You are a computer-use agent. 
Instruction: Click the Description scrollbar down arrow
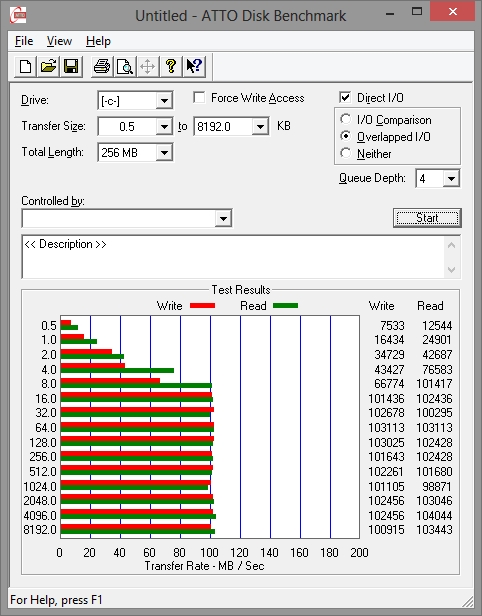[452, 270]
